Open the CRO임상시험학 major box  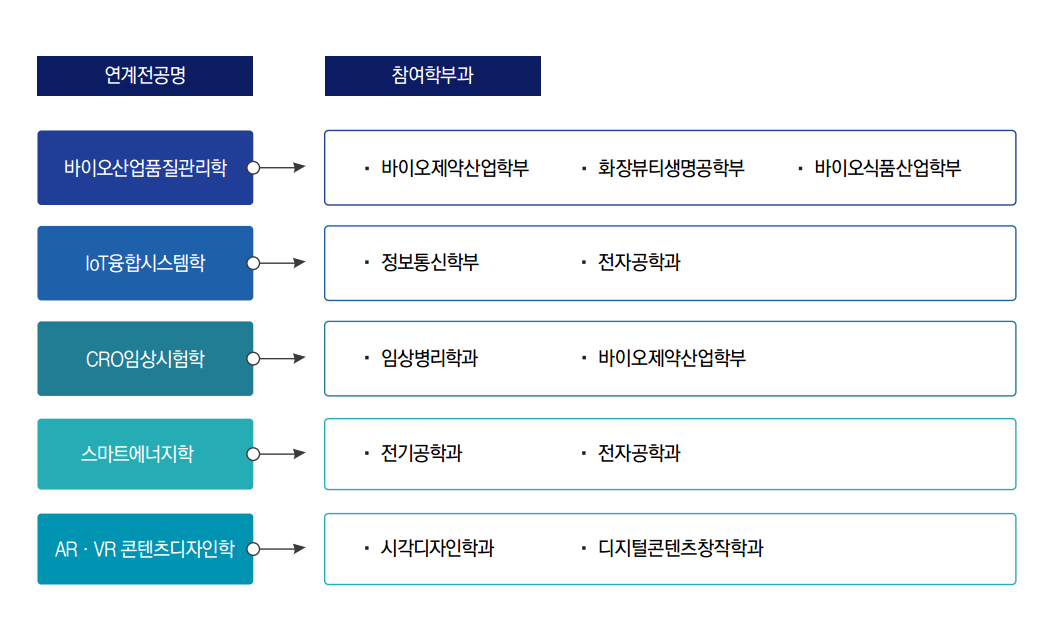click(145, 359)
